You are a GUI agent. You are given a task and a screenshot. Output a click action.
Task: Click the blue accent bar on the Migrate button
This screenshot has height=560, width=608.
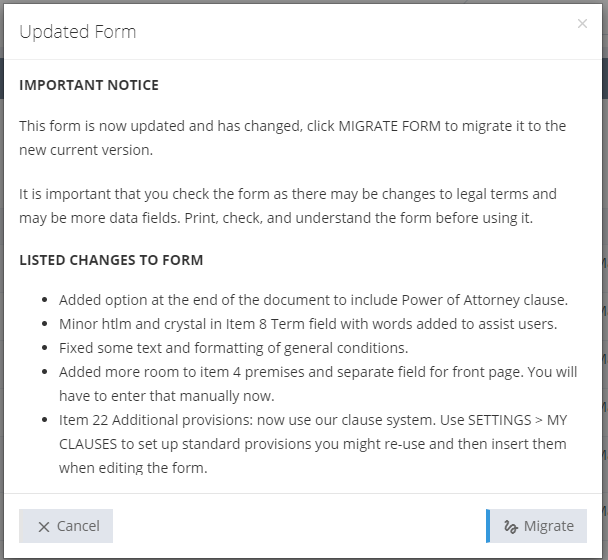488,526
